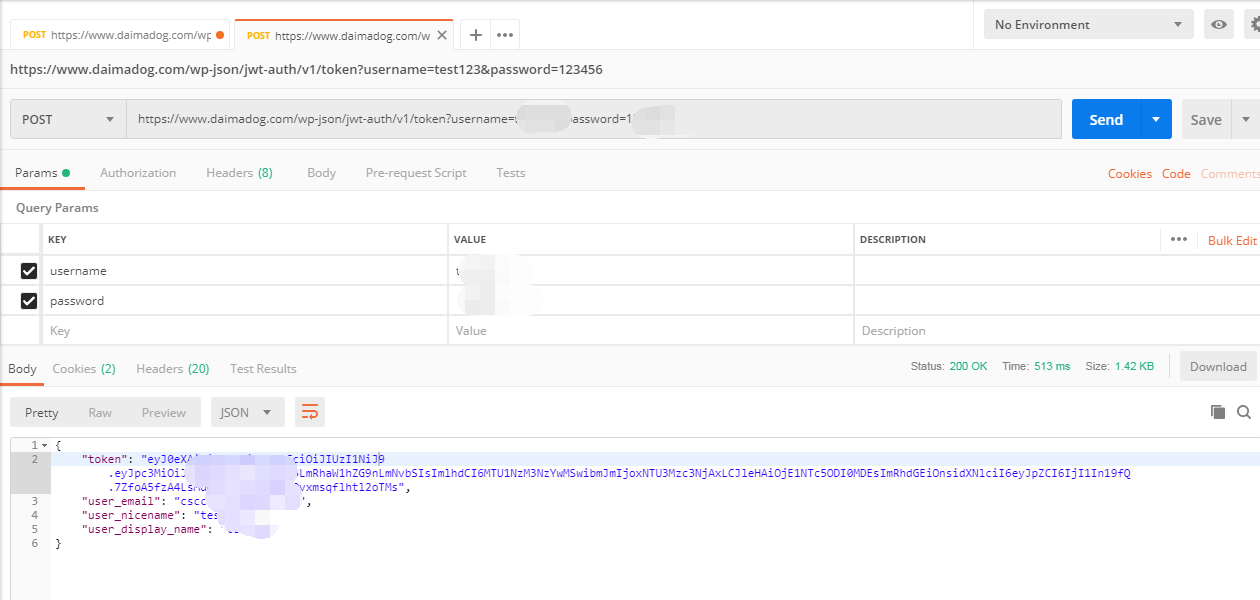Screen dimensions: 1260x600
Task: Open environment quick look eye icon
Action: [1218, 25]
